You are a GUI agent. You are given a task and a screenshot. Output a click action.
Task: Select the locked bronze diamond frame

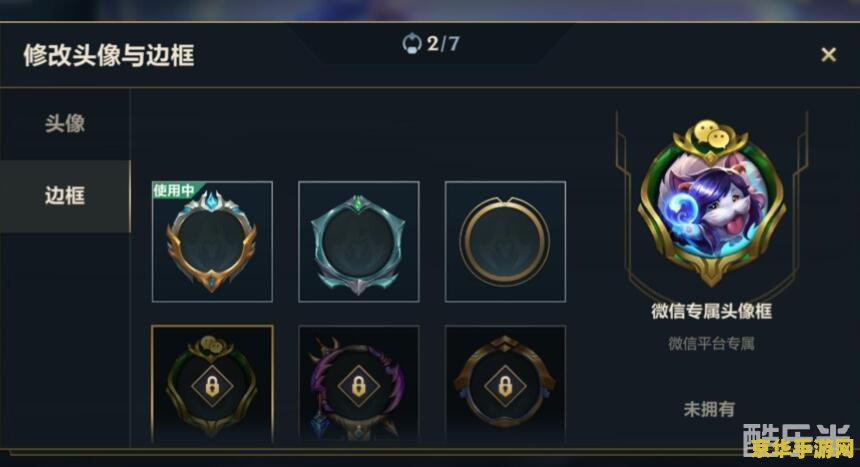(505, 384)
